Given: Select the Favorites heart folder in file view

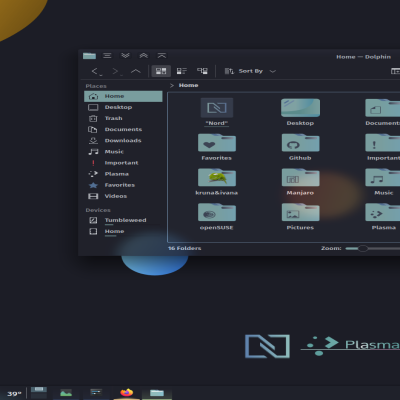Looking at the screenshot, I should pos(217,143).
